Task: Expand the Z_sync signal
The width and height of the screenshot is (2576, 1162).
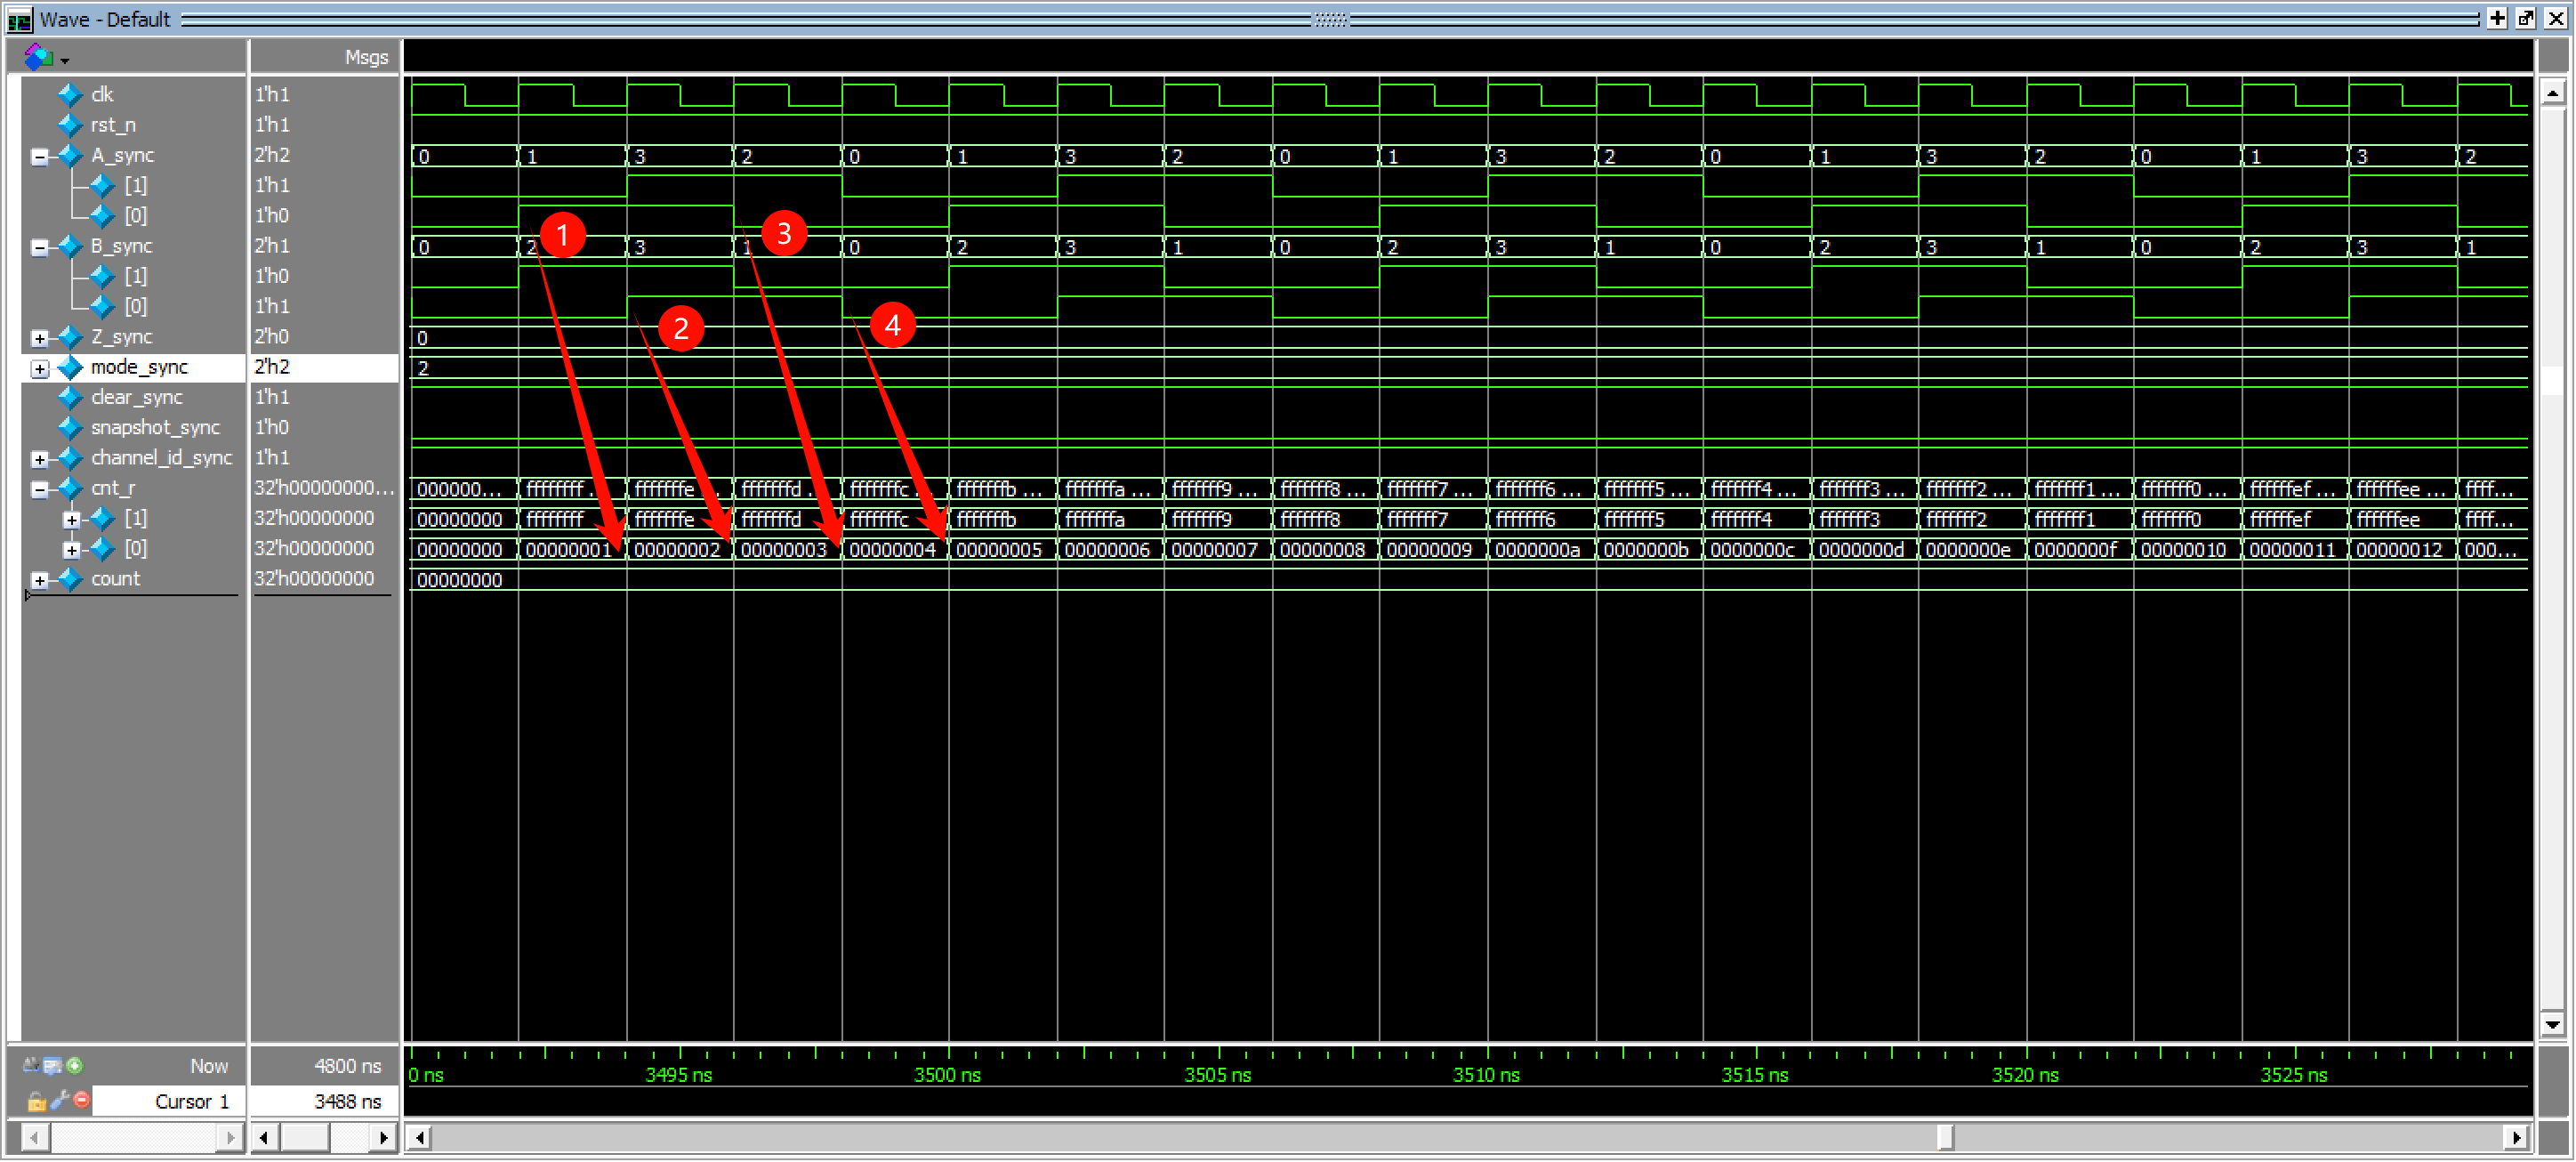Action: point(39,338)
